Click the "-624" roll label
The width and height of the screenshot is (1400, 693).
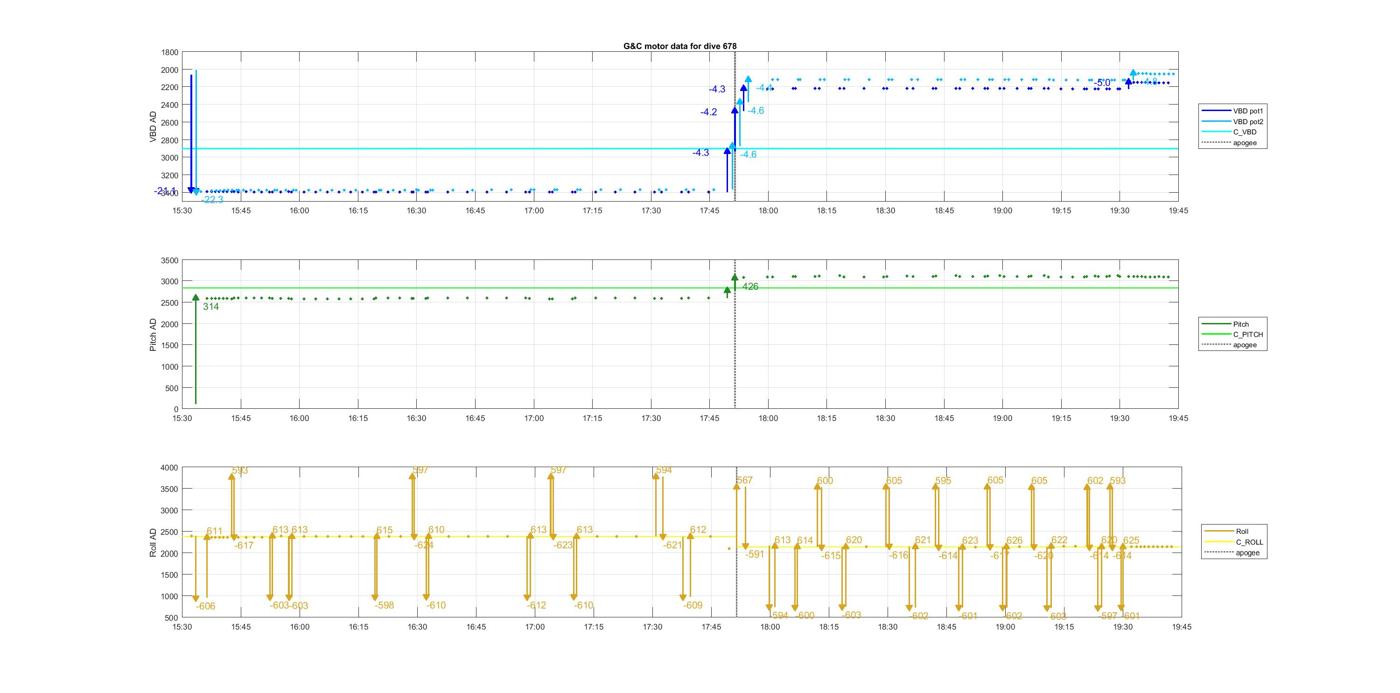click(424, 545)
